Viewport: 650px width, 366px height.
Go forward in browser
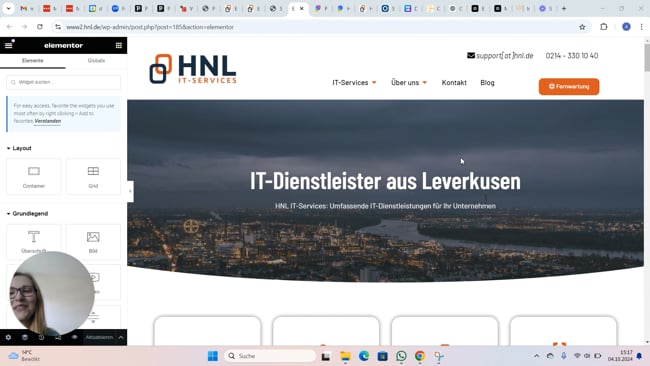(24, 27)
